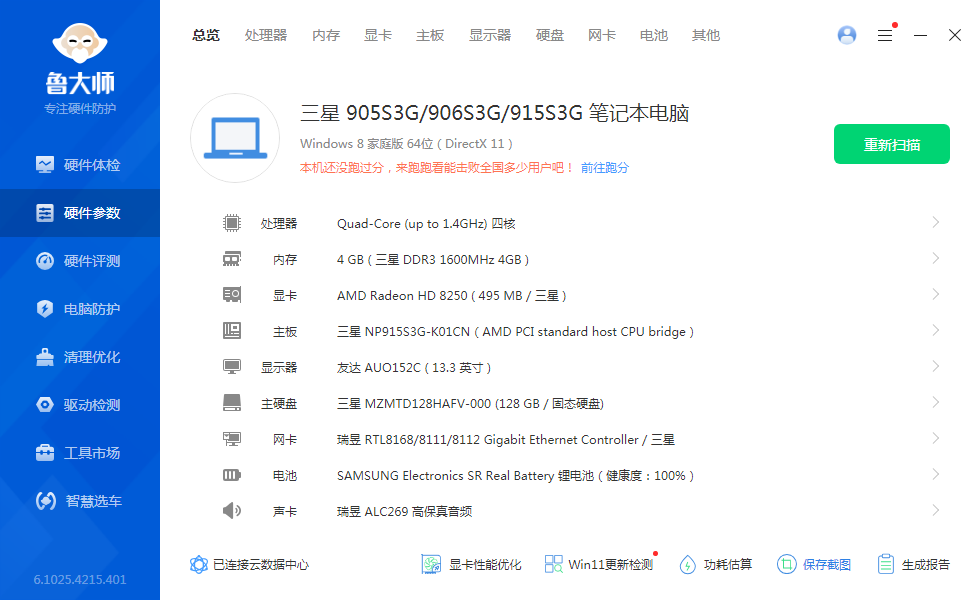Viewport: 980px width, 600px height.
Task: Open 硬件体检 hardware checkup section
Action: [79, 165]
